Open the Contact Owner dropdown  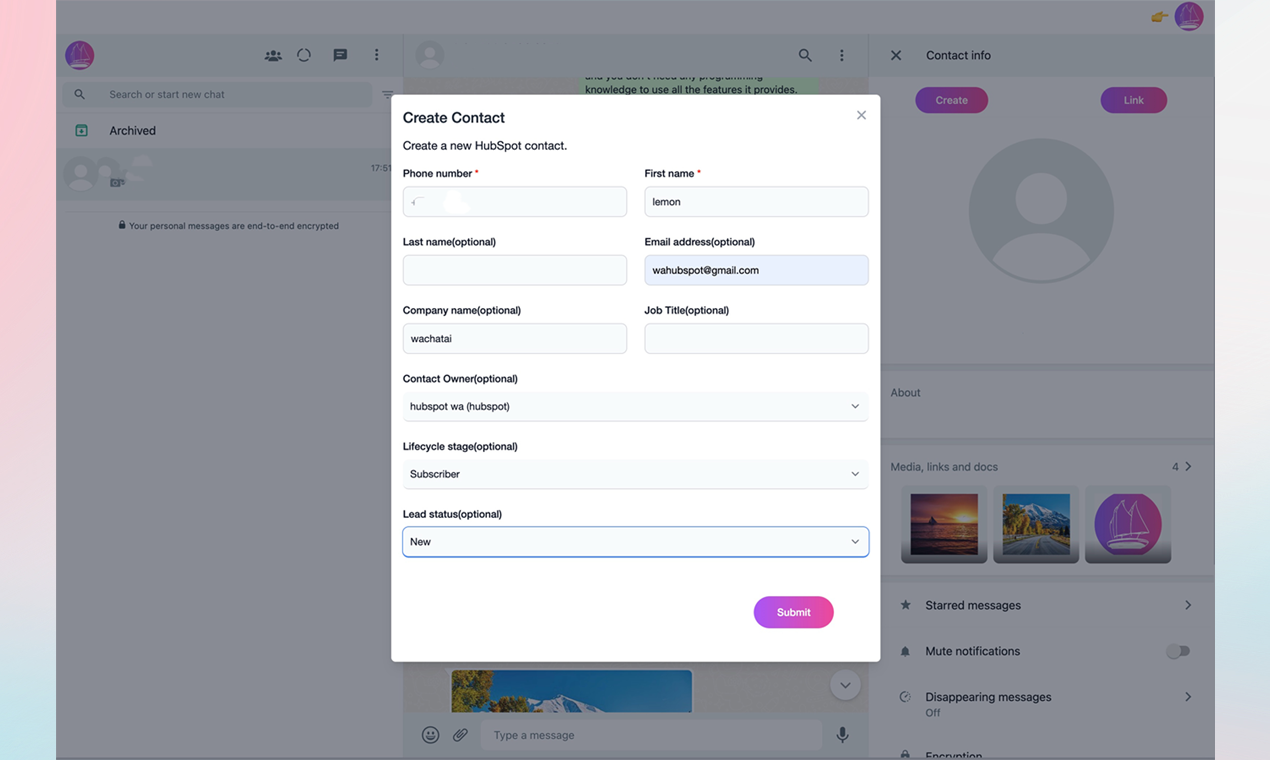[635, 406]
